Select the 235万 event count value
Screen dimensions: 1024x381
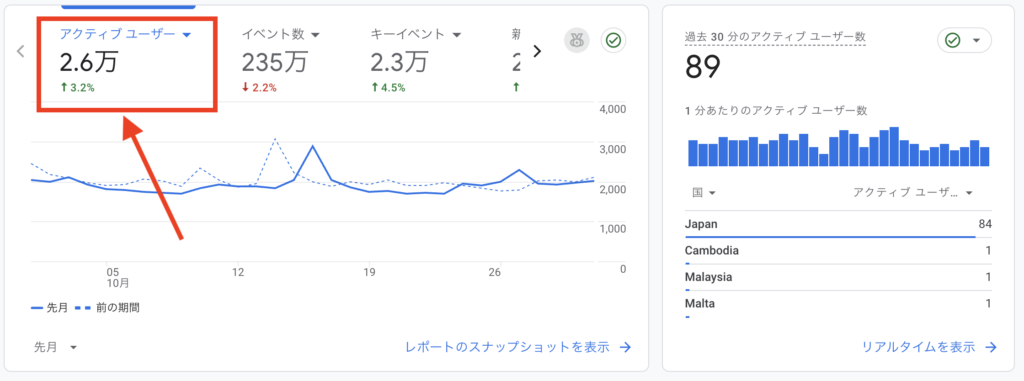pyautogui.click(x=275, y=63)
